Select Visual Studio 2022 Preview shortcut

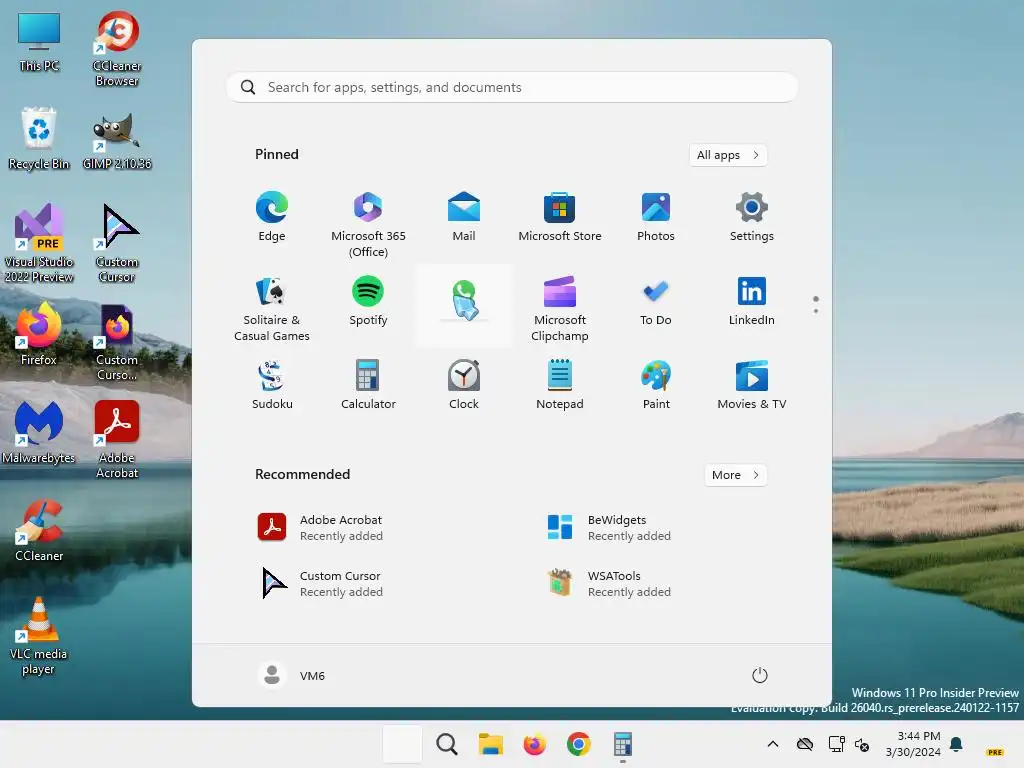pos(39,243)
